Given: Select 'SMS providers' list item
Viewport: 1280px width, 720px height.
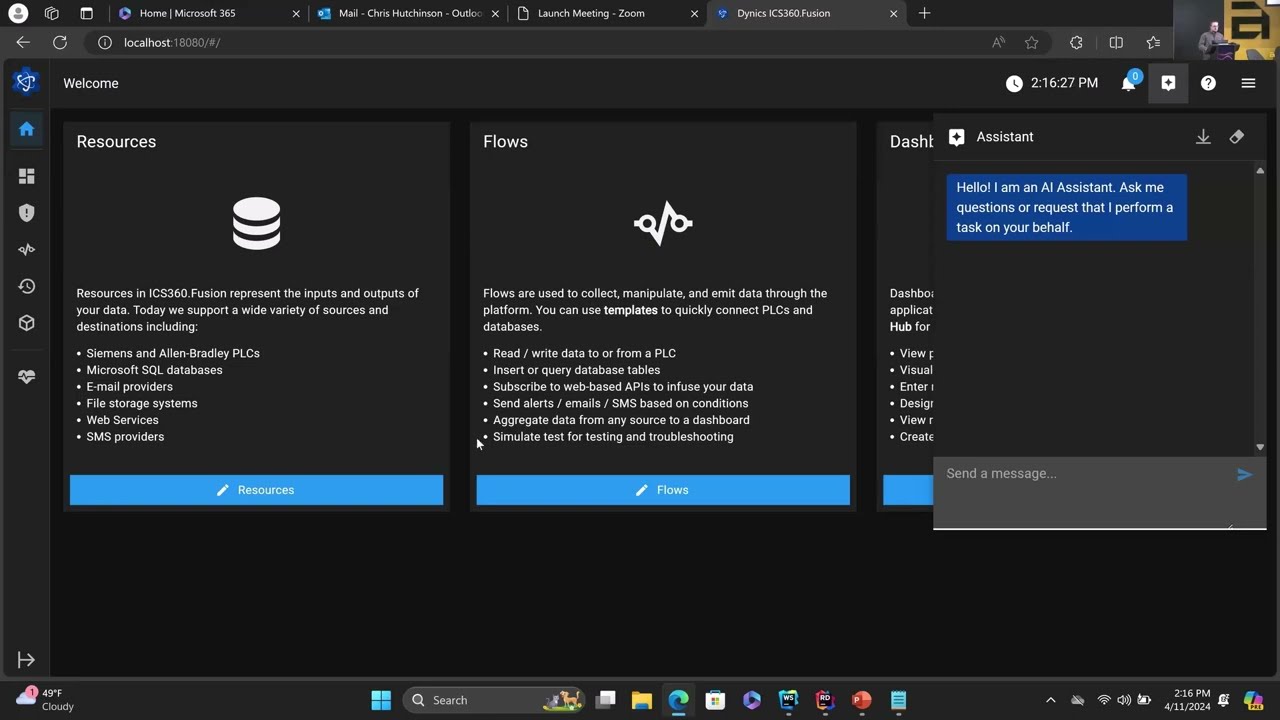Looking at the screenshot, I should (125, 437).
